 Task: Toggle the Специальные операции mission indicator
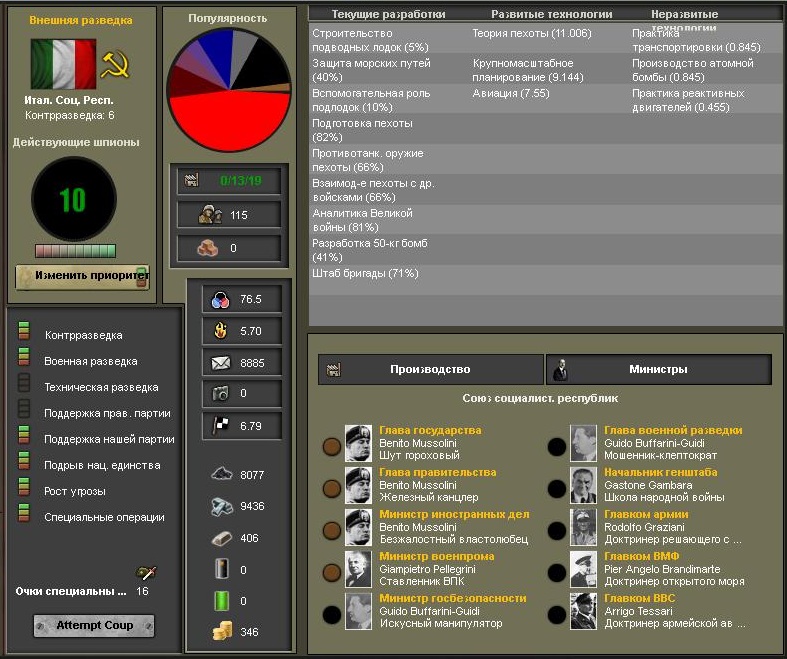24,517
